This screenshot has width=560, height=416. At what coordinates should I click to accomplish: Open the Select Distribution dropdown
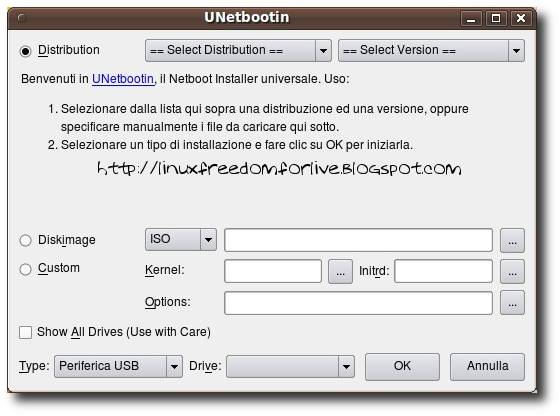tap(238, 50)
